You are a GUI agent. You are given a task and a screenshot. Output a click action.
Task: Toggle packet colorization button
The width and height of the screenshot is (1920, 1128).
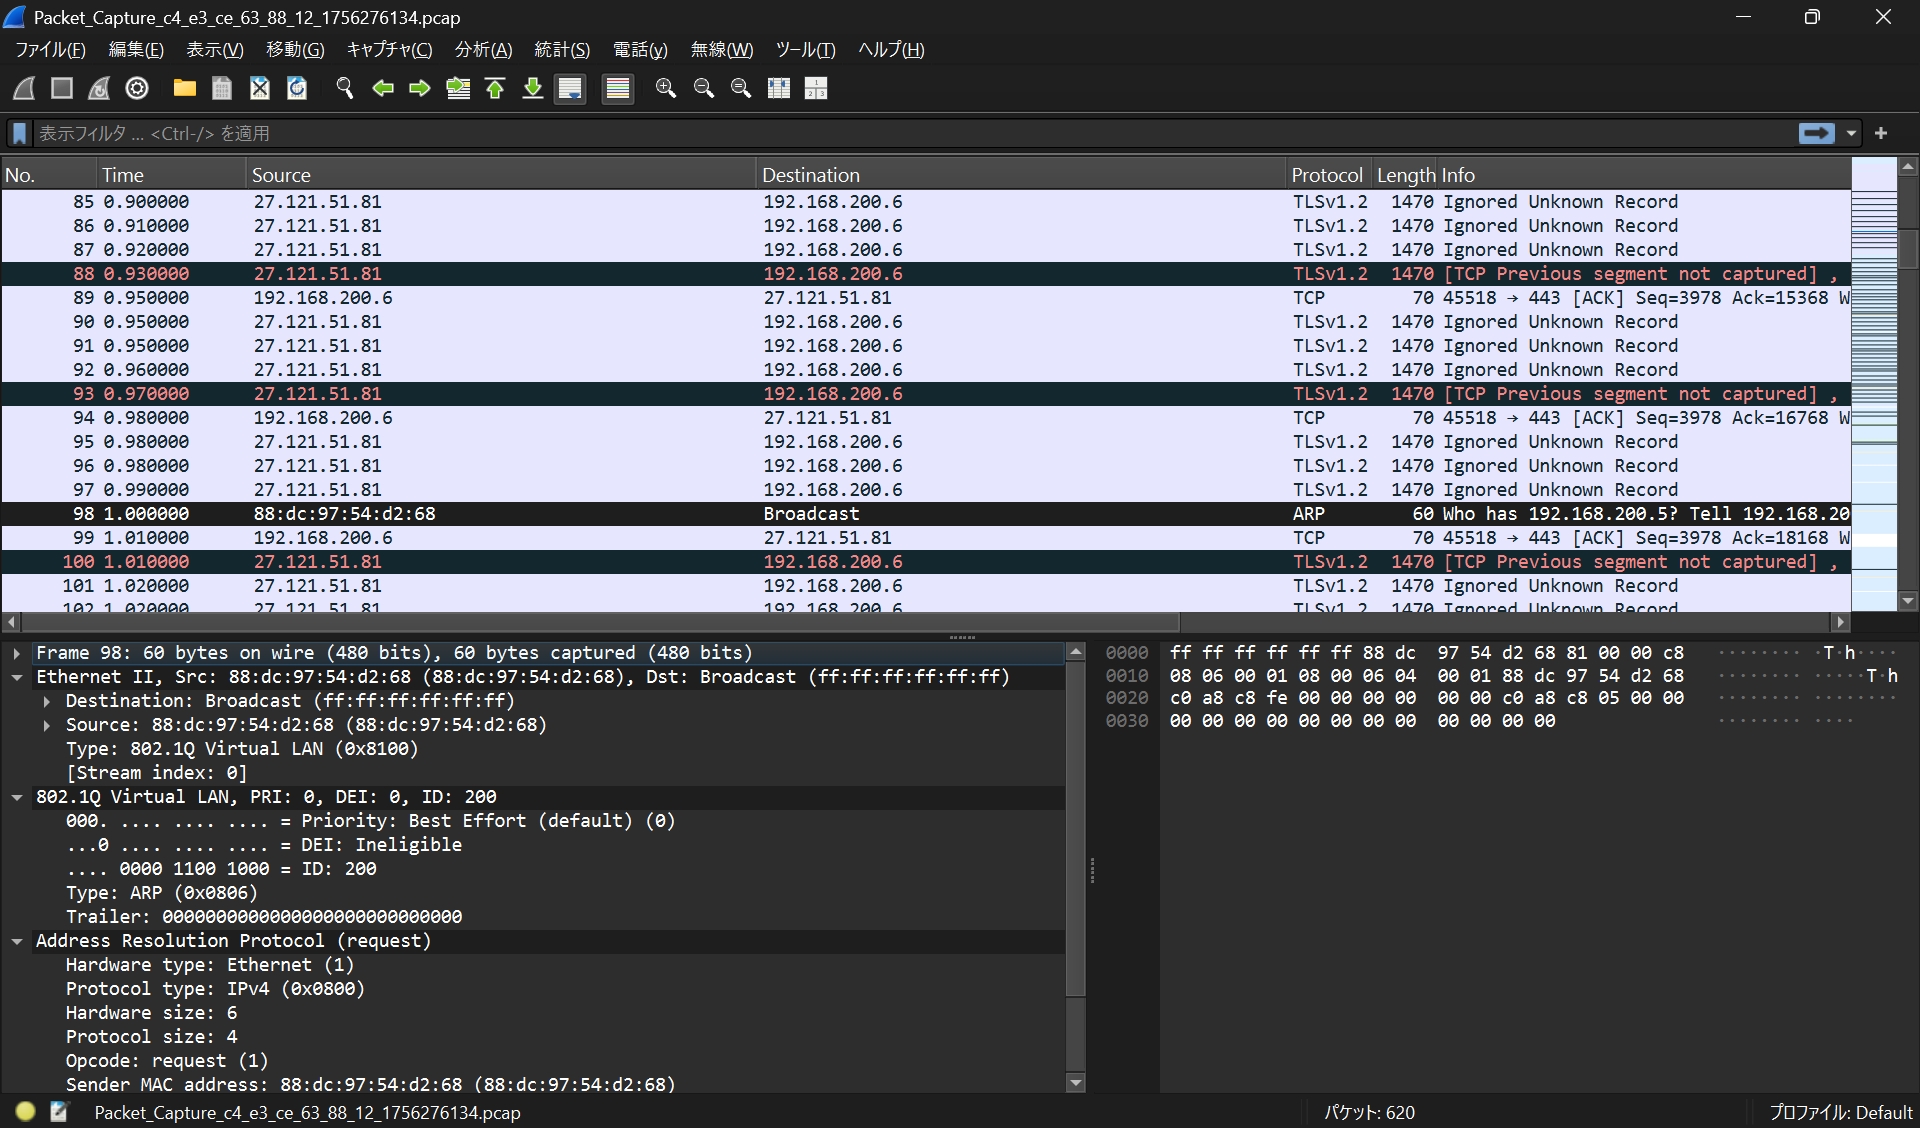[x=618, y=88]
